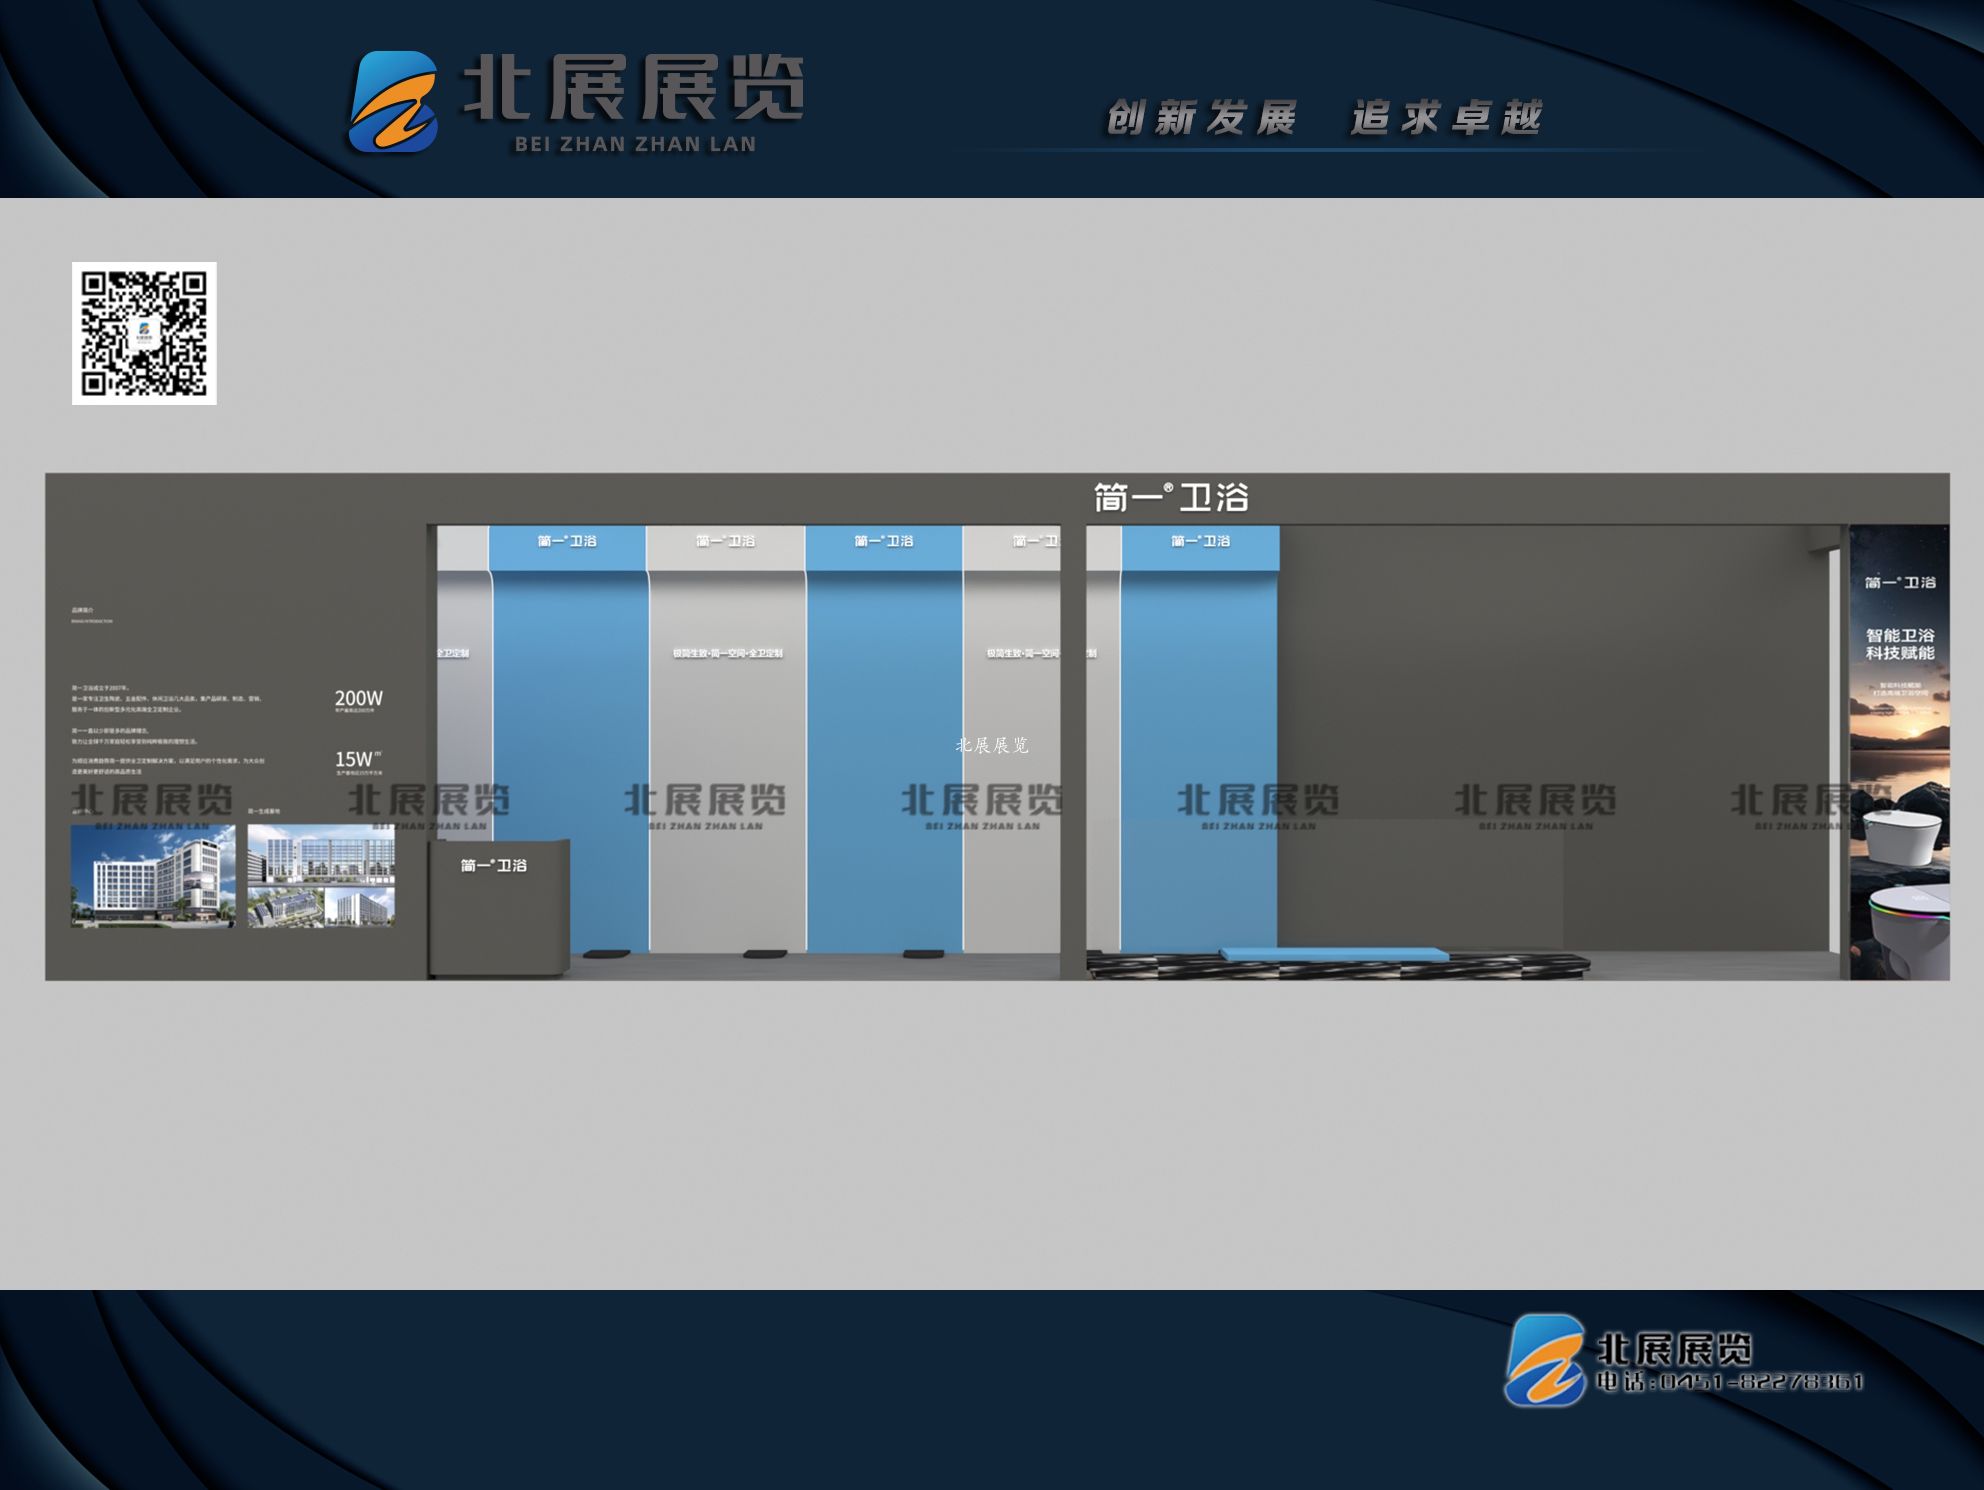Click the large 简一卫浴 booth fascia sign
The height and width of the screenshot is (1490, 1984).
tap(1171, 497)
